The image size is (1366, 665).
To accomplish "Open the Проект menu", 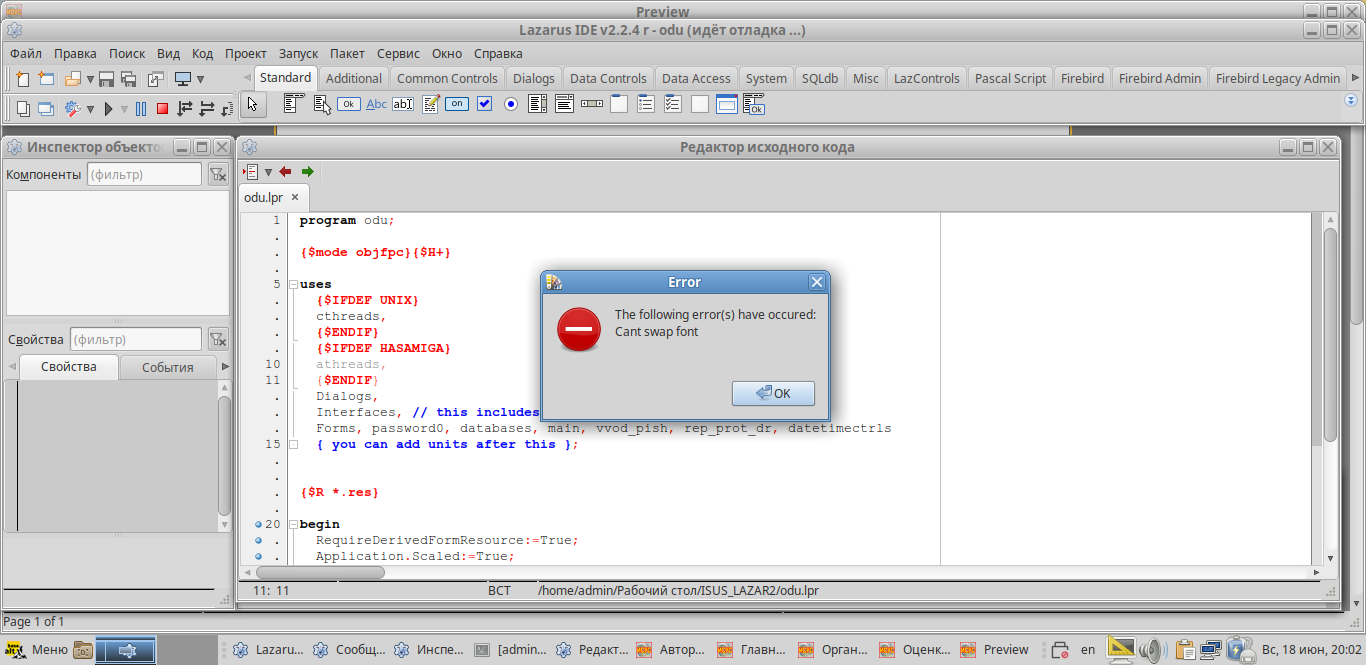I will (x=245, y=54).
